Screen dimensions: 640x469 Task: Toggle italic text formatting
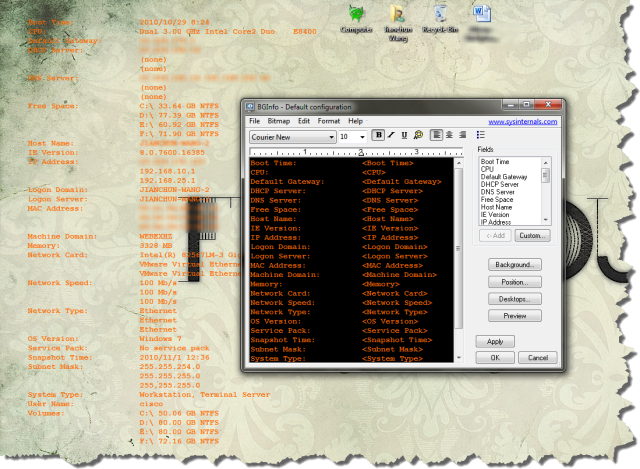tap(391, 136)
